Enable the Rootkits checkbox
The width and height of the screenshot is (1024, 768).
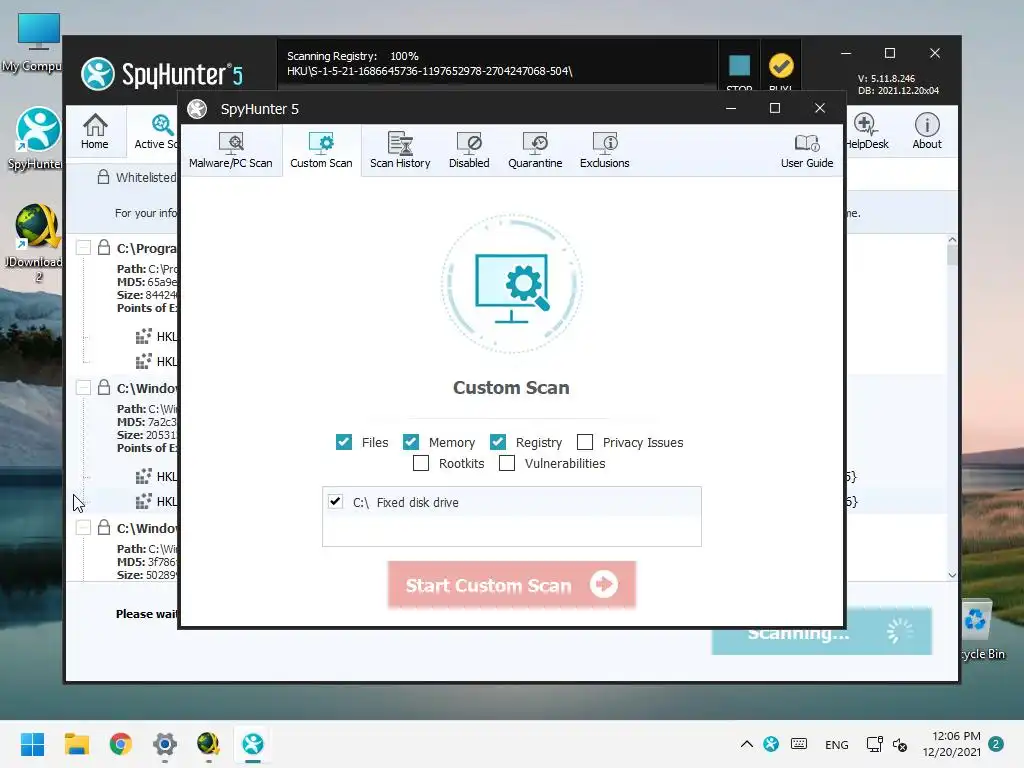[421, 463]
